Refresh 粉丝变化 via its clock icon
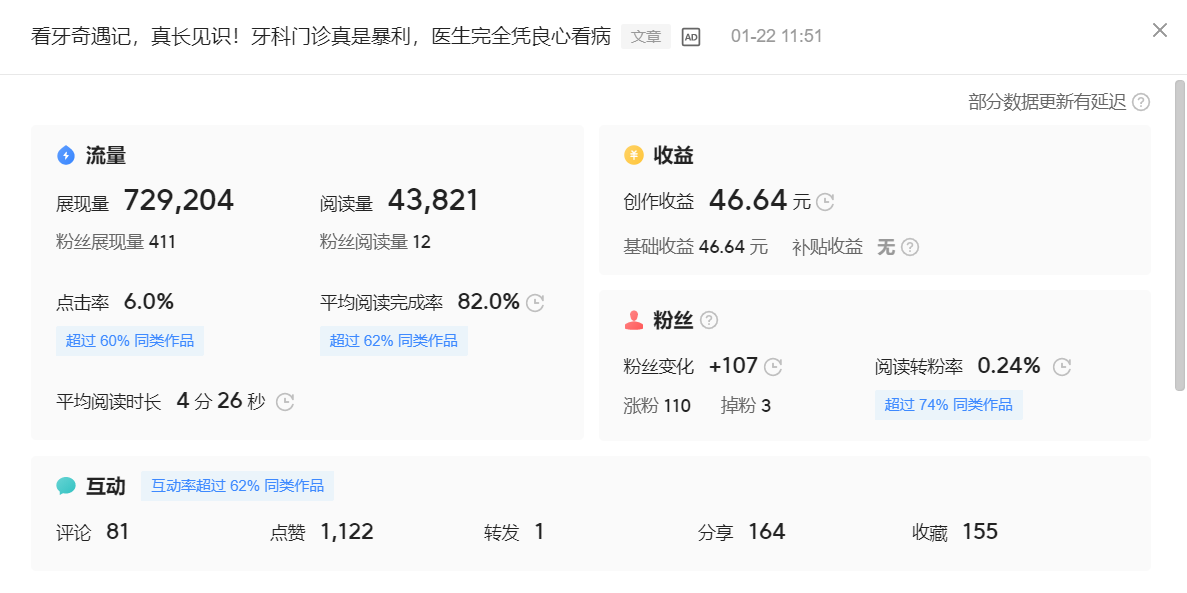 (771, 366)
